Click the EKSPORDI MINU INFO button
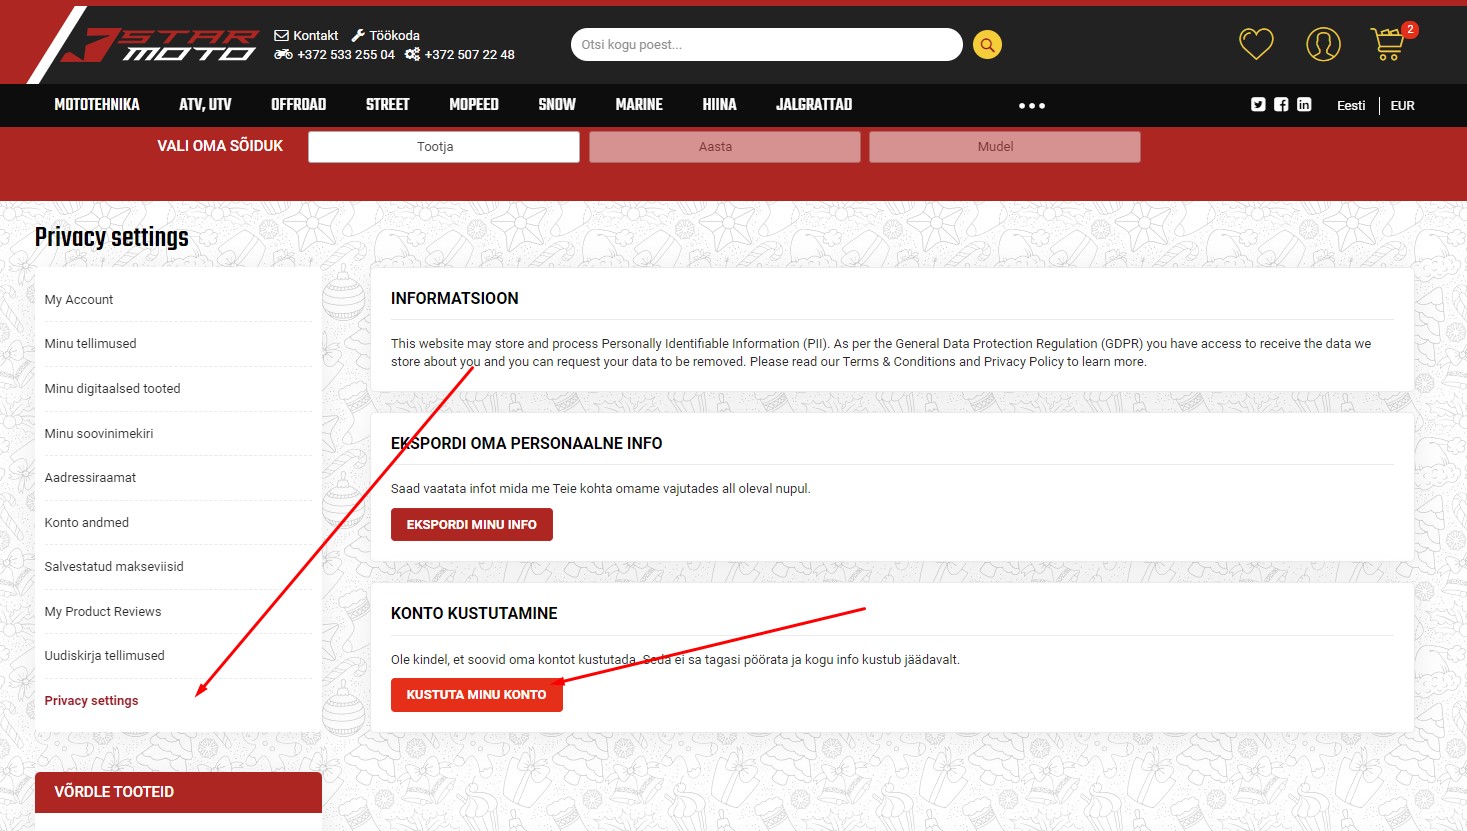This screenshot has height=831, width=1467. pyautogui.click(x=471, y=524)
